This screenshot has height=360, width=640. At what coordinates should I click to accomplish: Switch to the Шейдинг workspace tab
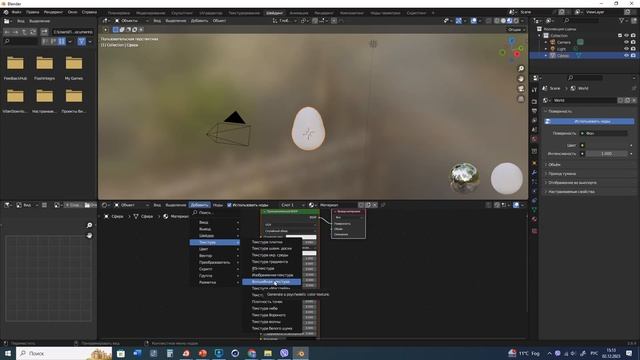click(274, 13)
